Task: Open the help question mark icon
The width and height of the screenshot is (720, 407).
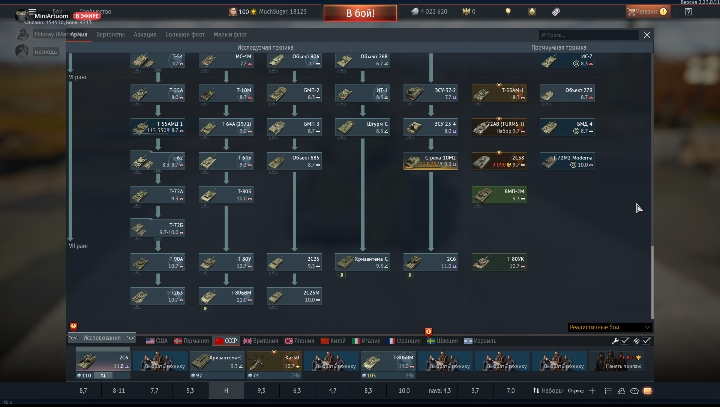Action: (688, 11)
